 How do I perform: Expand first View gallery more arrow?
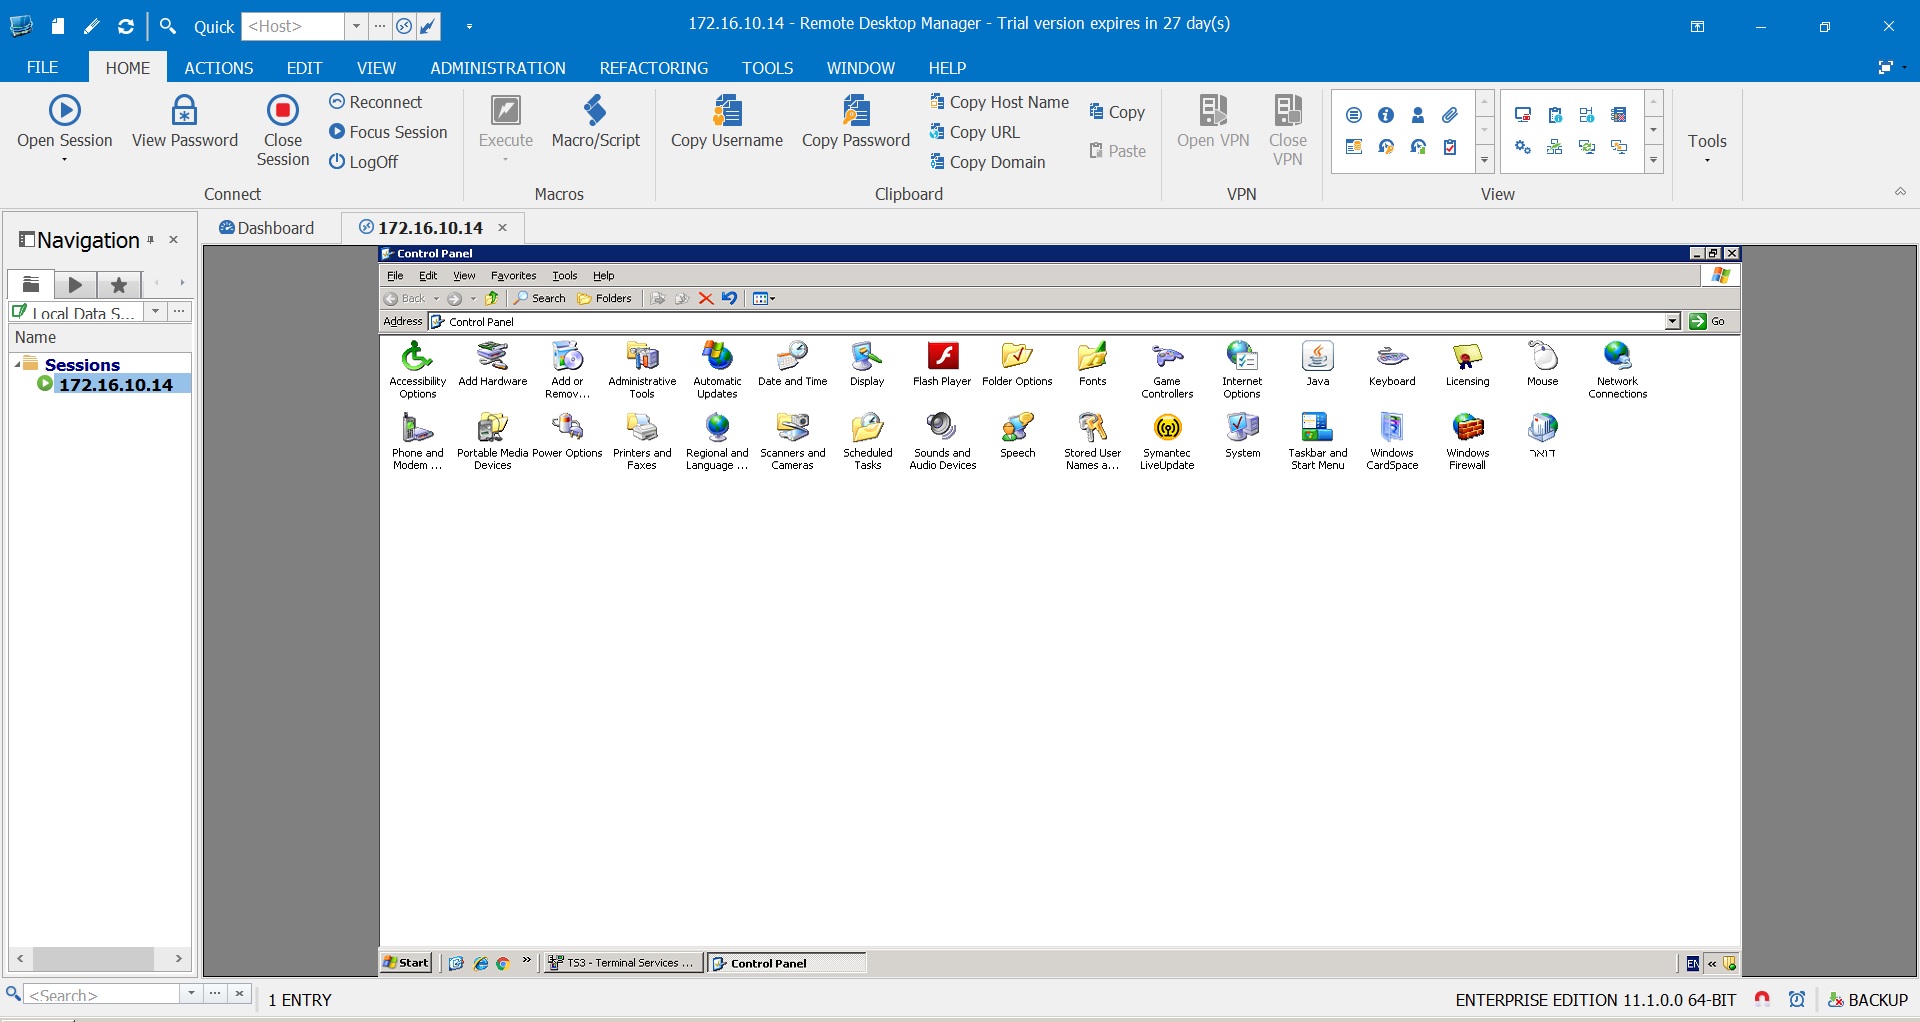point(1485,160)
